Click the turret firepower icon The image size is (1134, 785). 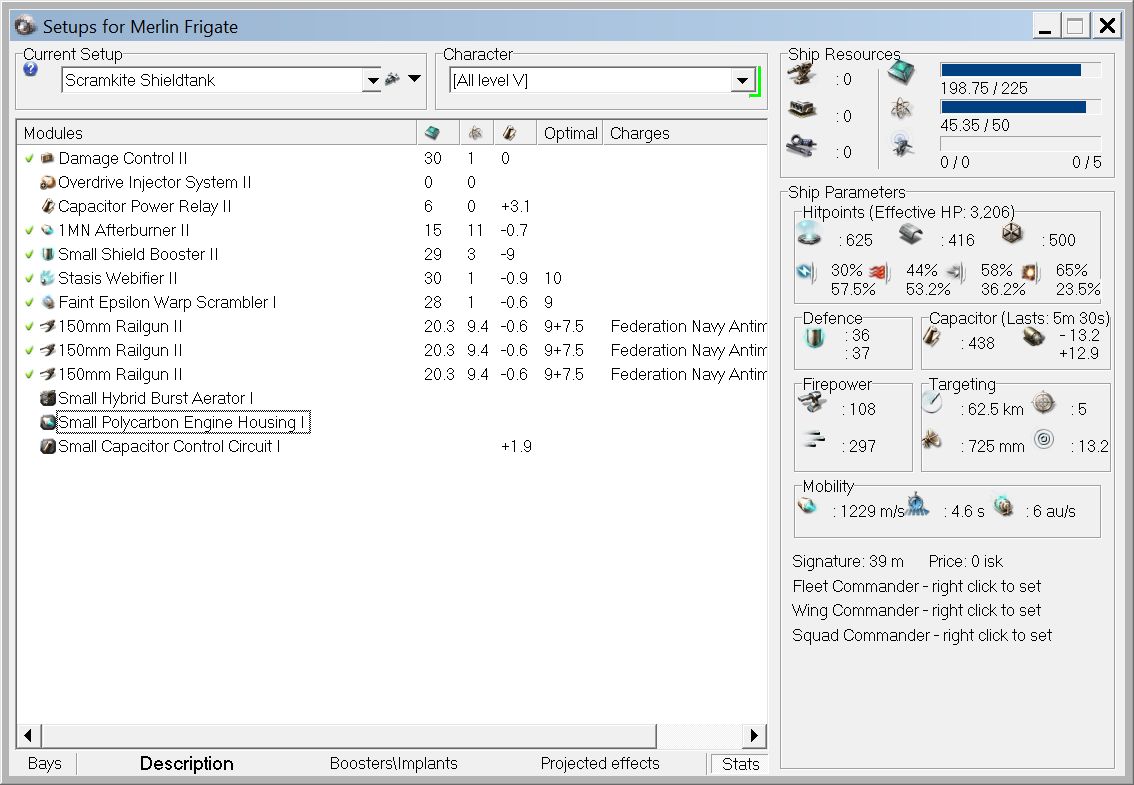click(813, 401)
